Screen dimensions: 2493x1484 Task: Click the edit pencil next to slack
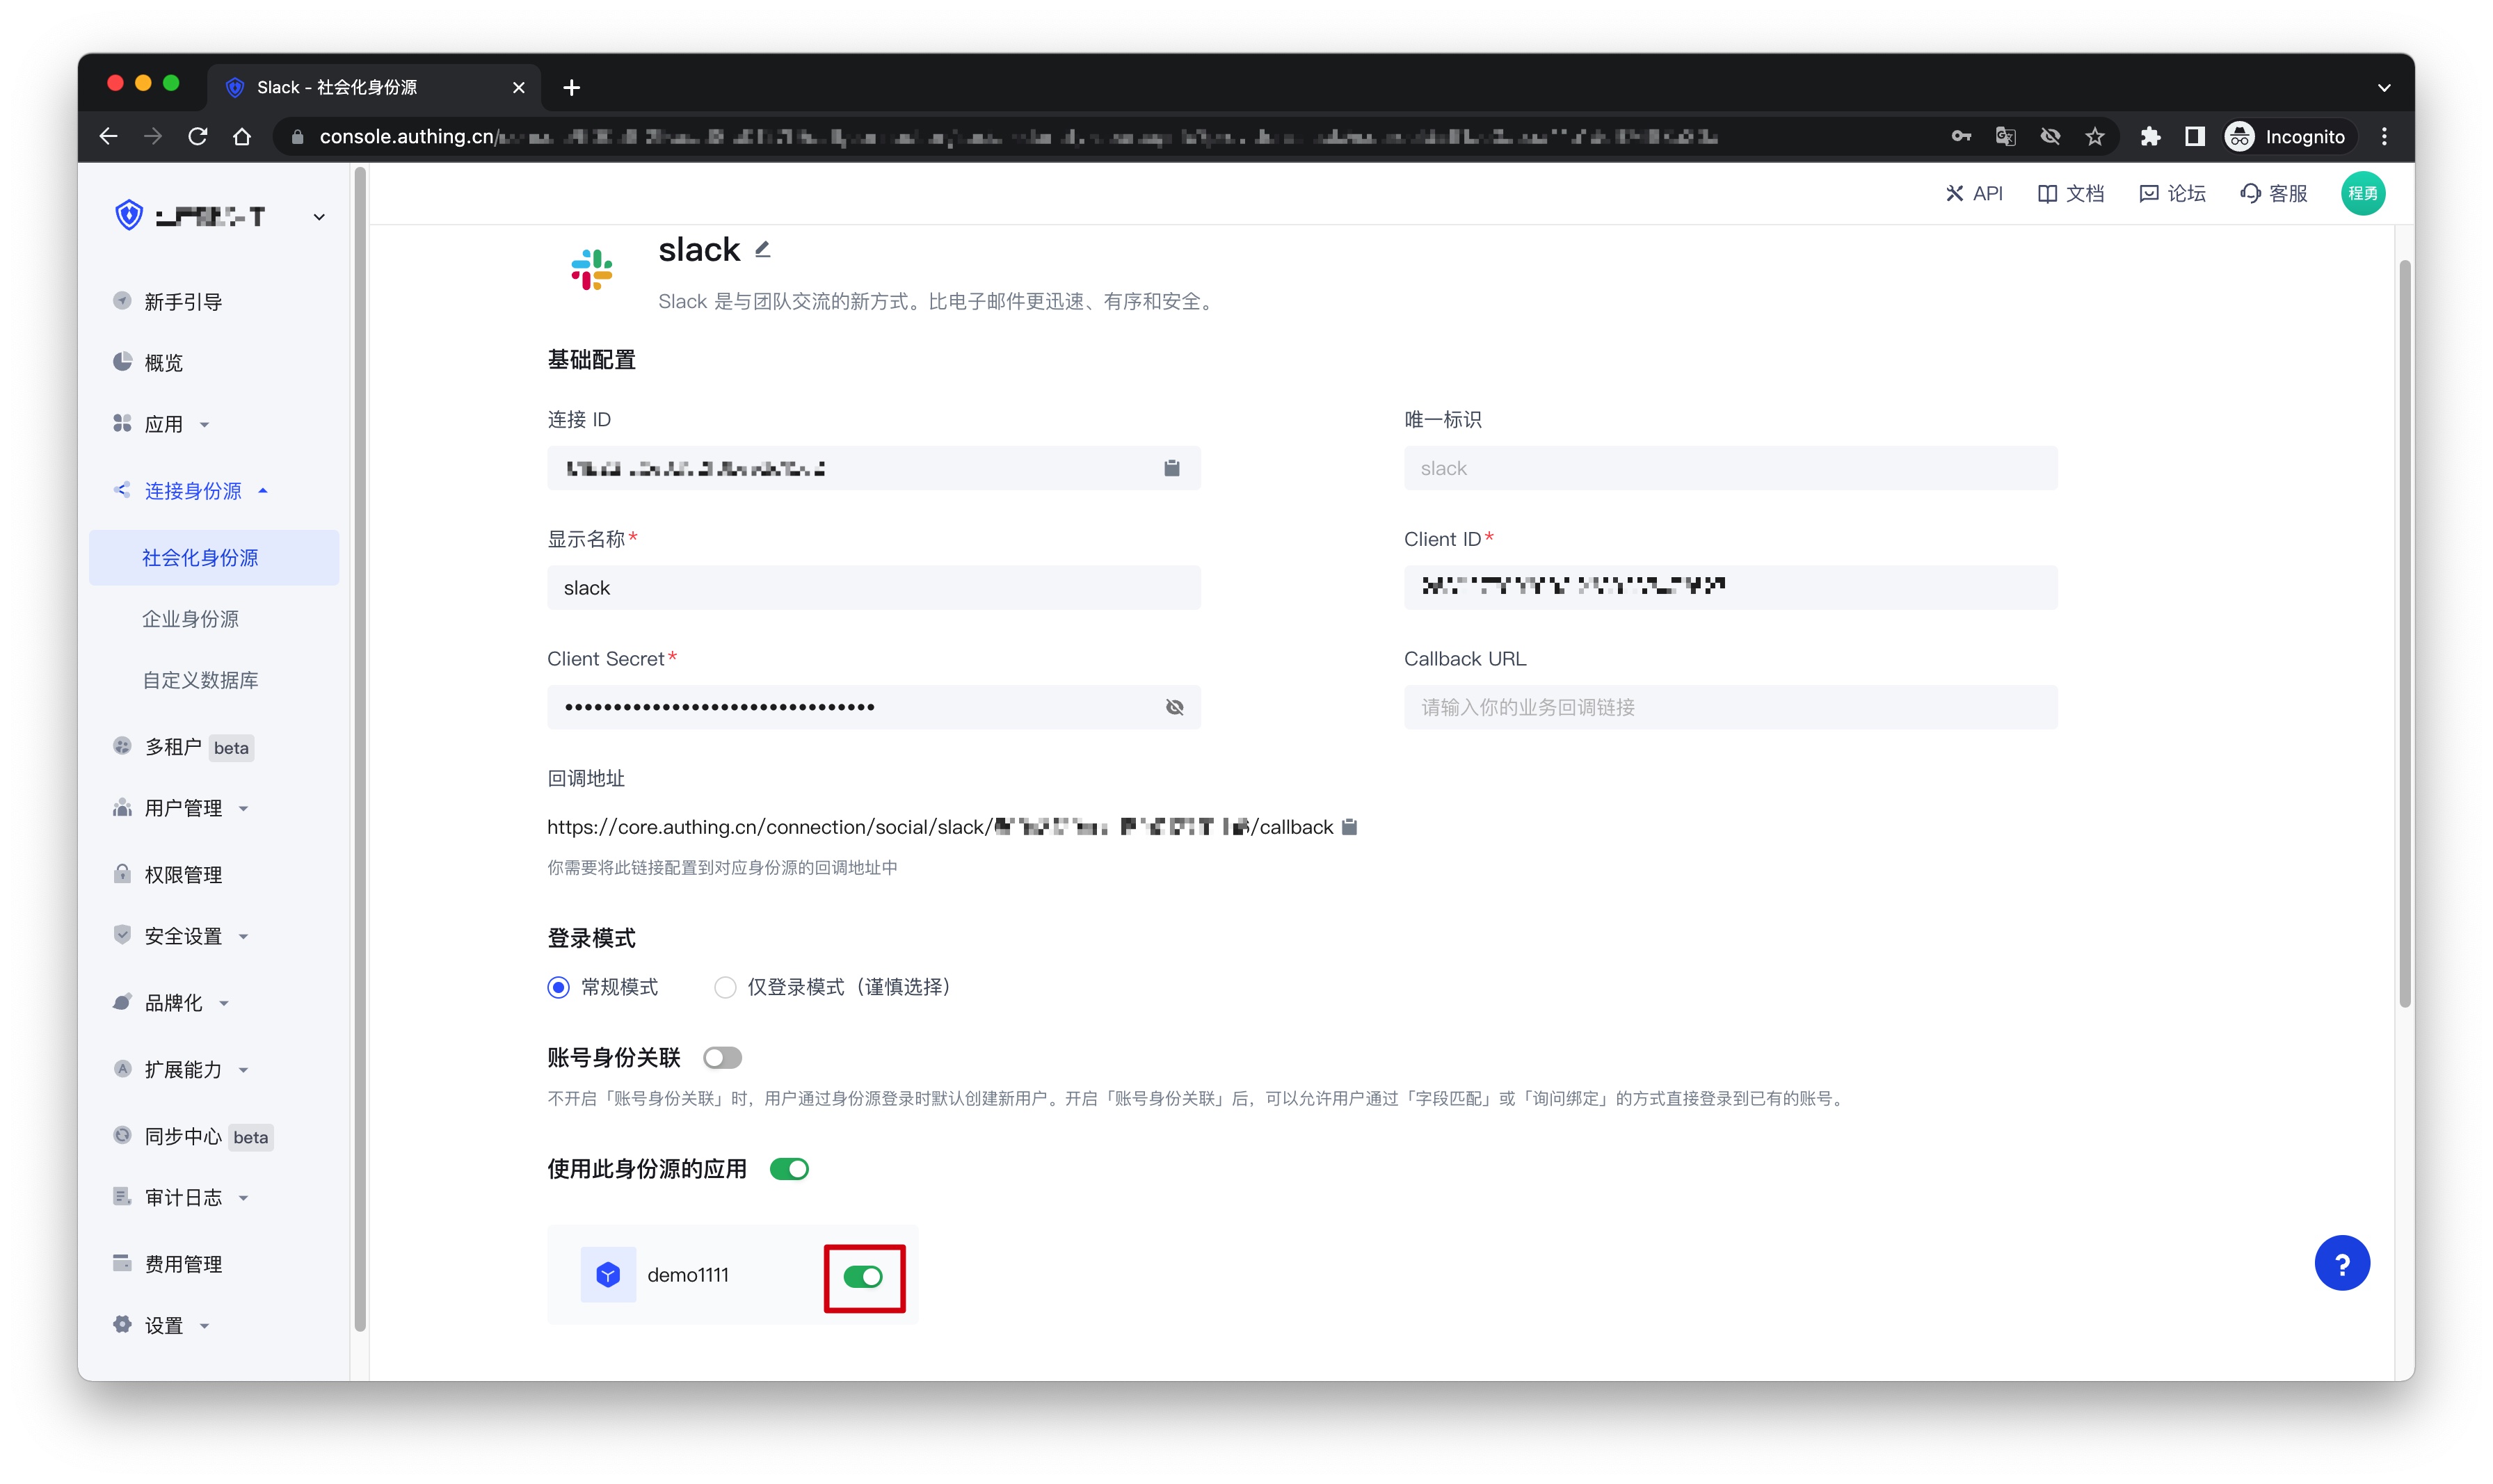click(x=763, y=249)
